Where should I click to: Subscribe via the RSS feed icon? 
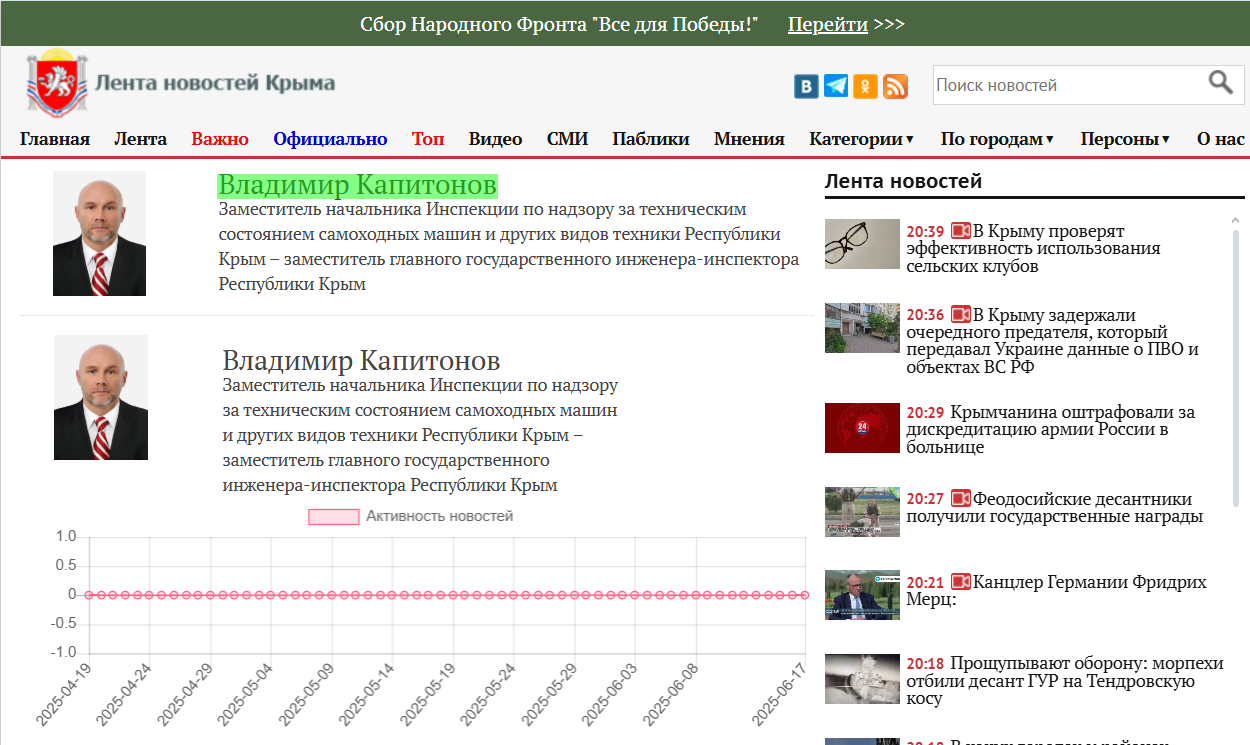coord(894,86)
